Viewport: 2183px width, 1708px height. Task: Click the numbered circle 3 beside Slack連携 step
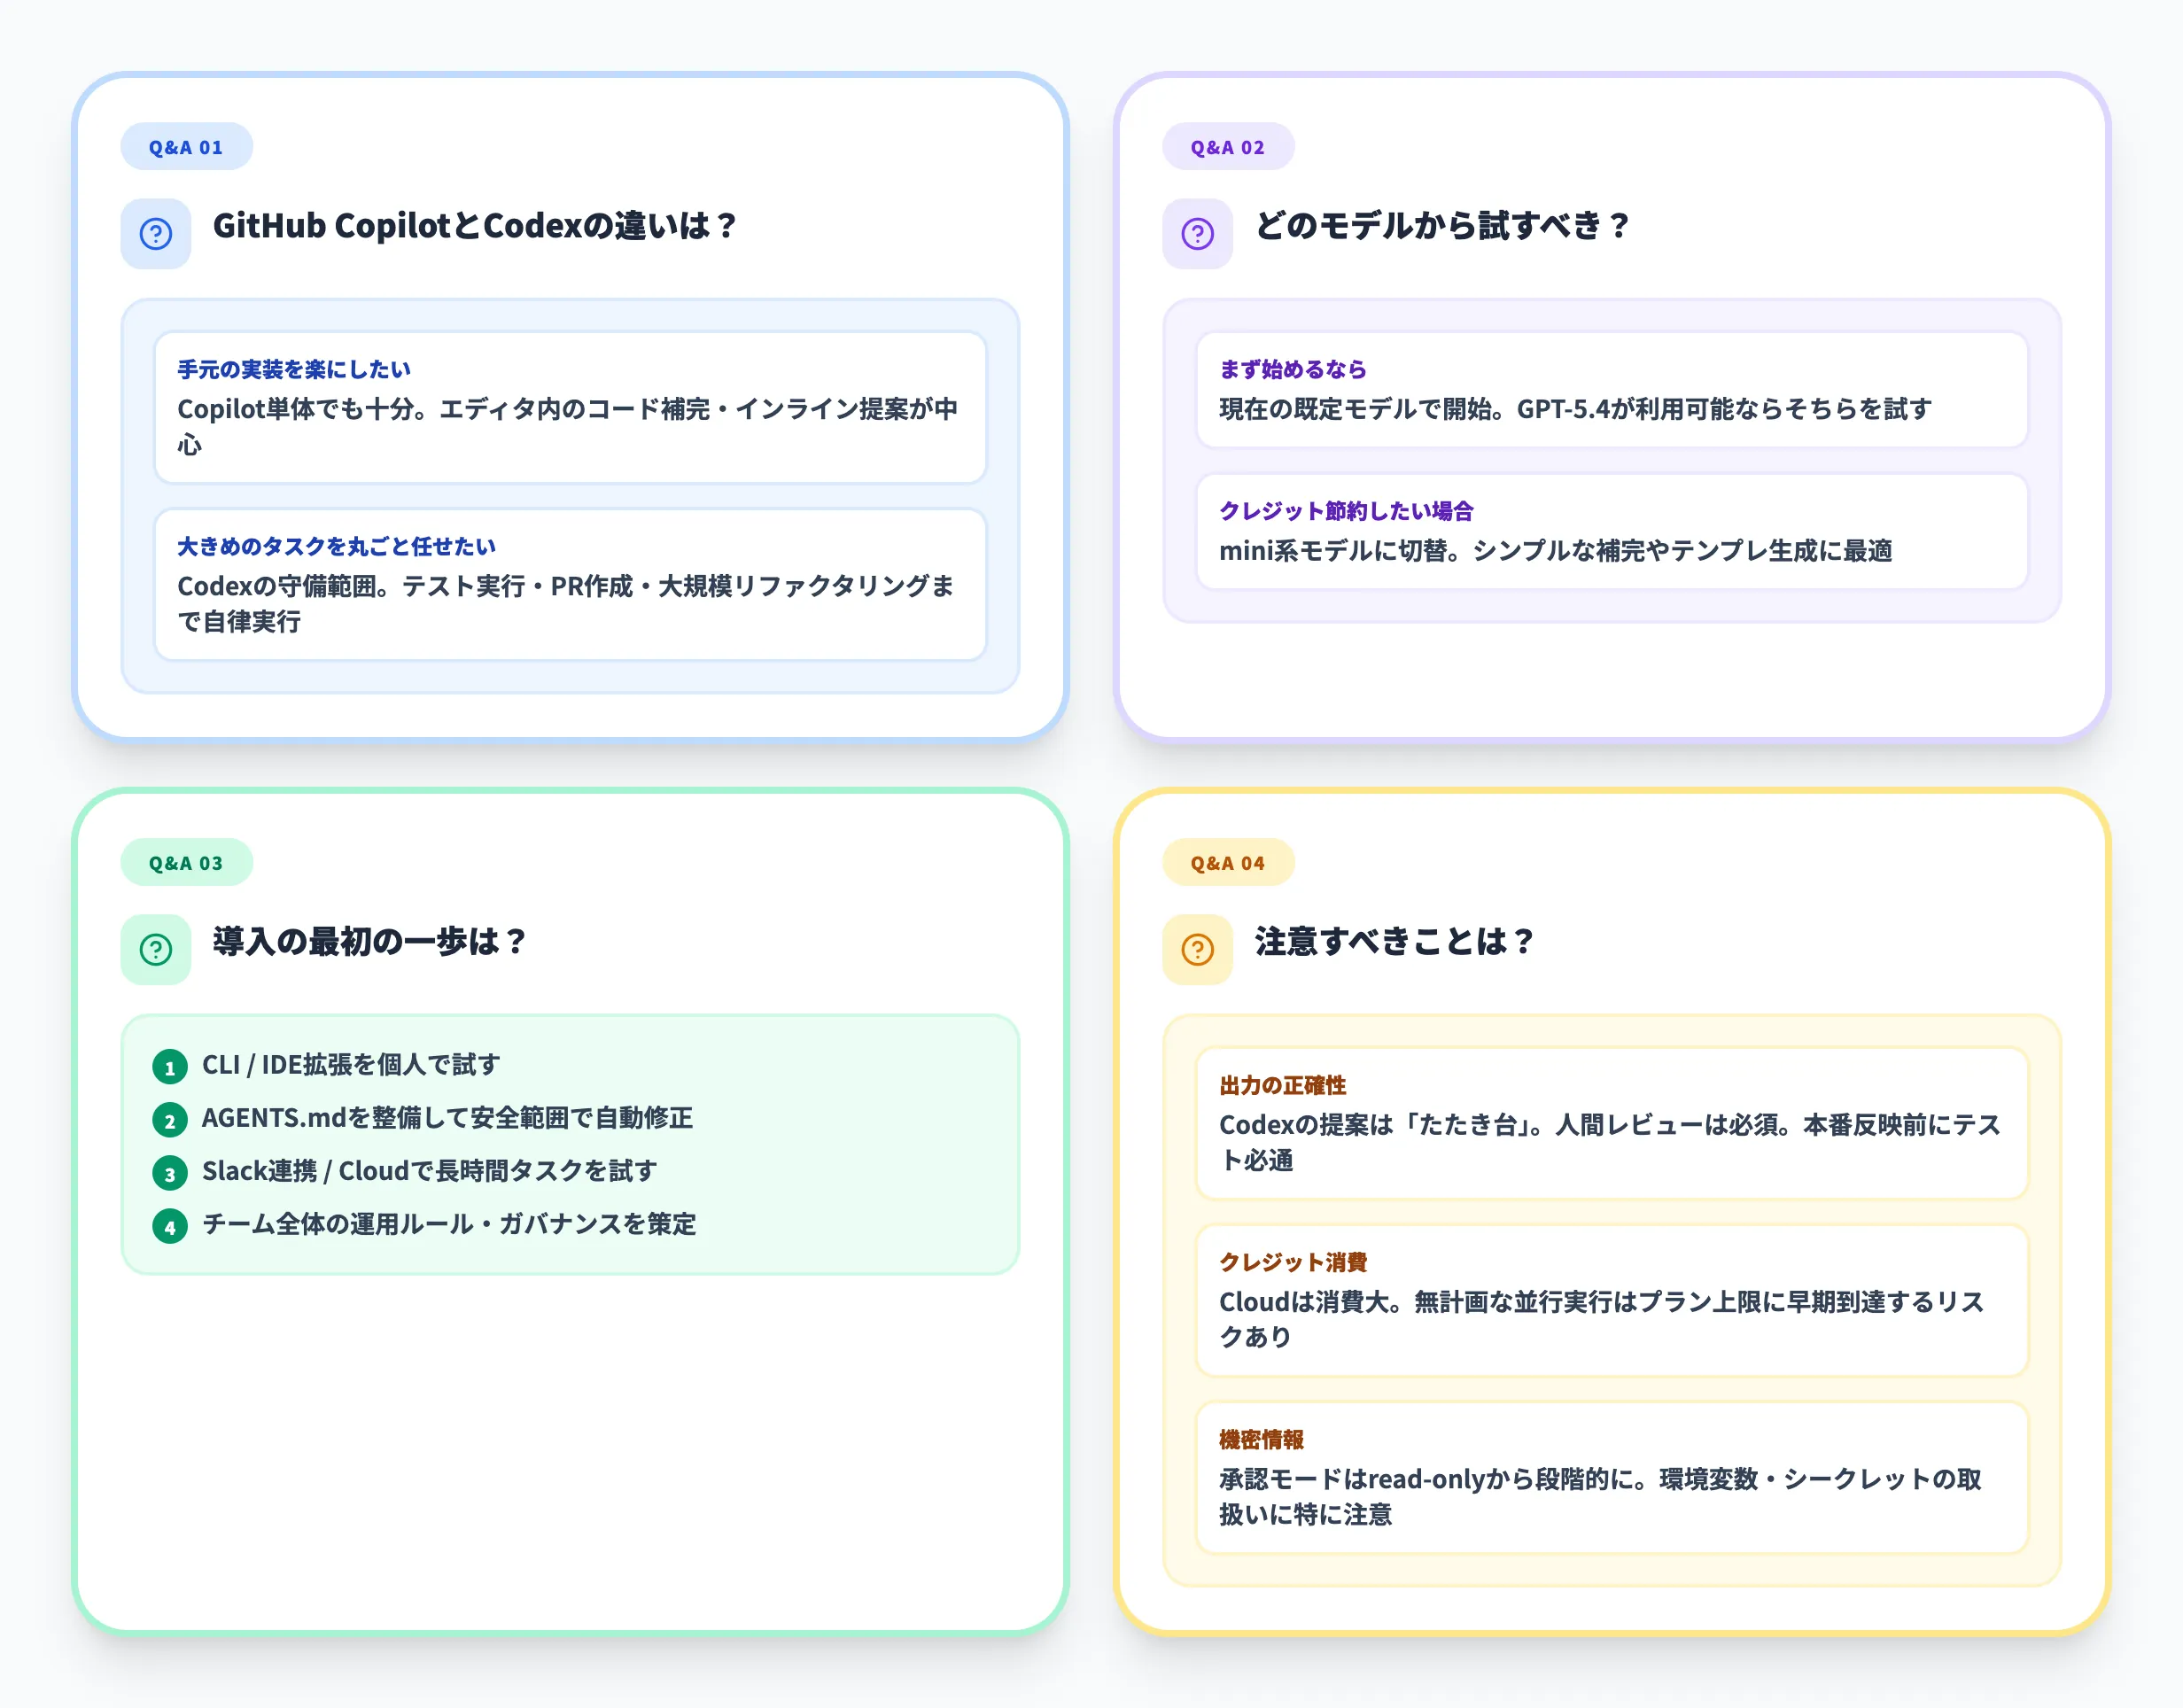pos(170,1172)
